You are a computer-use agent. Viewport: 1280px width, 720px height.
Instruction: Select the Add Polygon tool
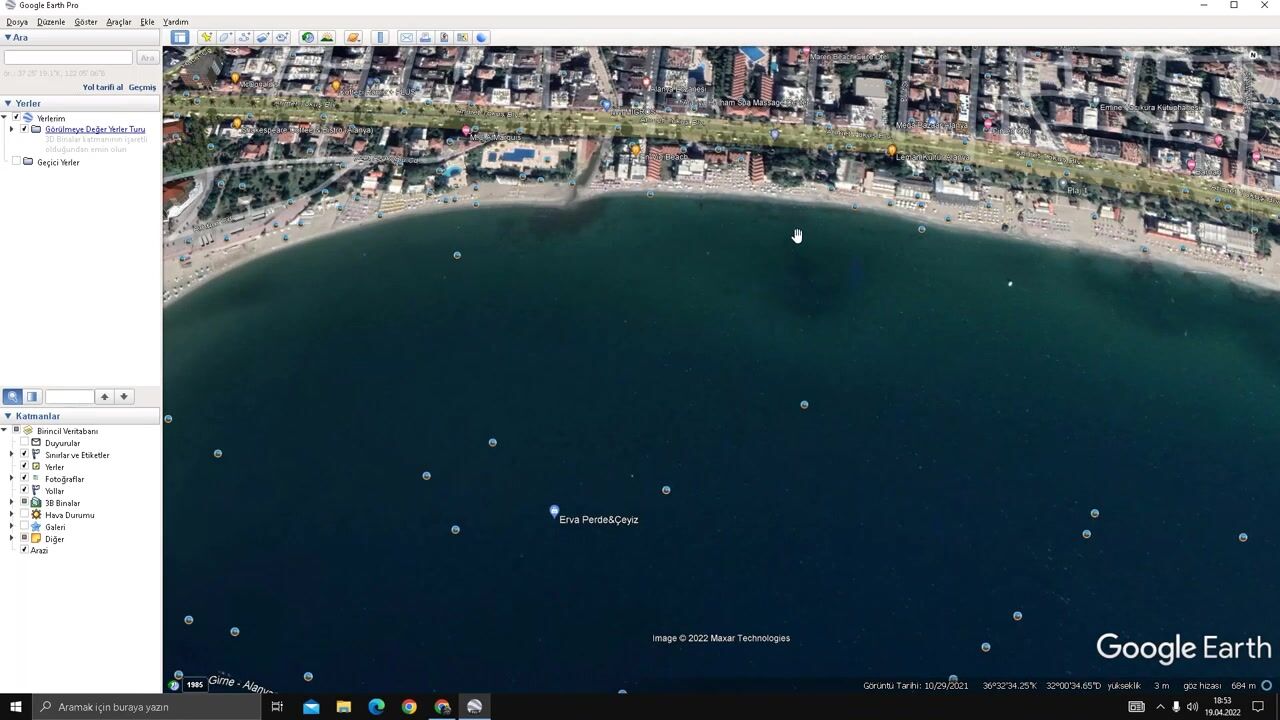tap(225, 37)
